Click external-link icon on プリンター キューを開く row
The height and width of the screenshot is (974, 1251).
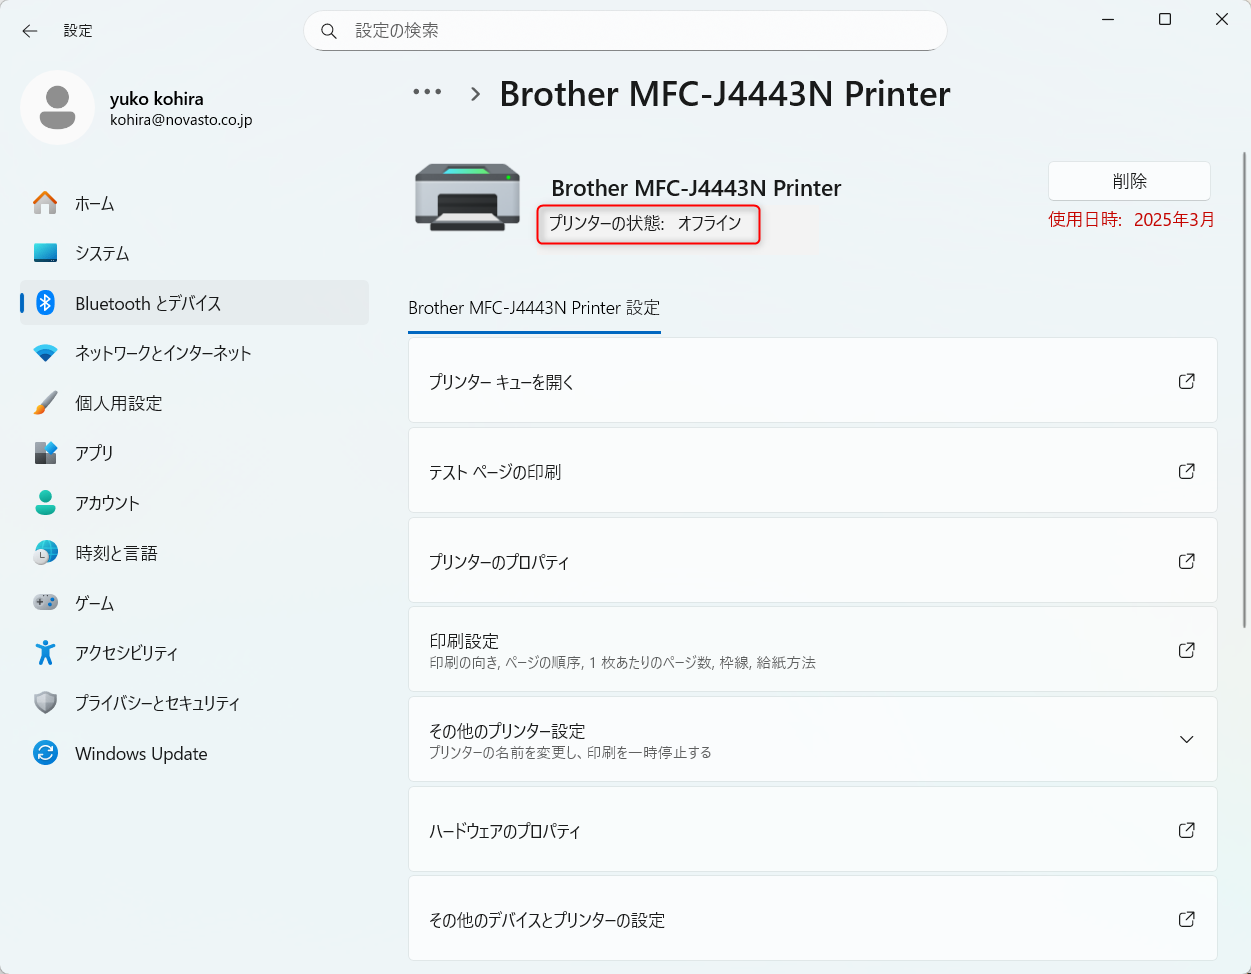pos(1187,381)
